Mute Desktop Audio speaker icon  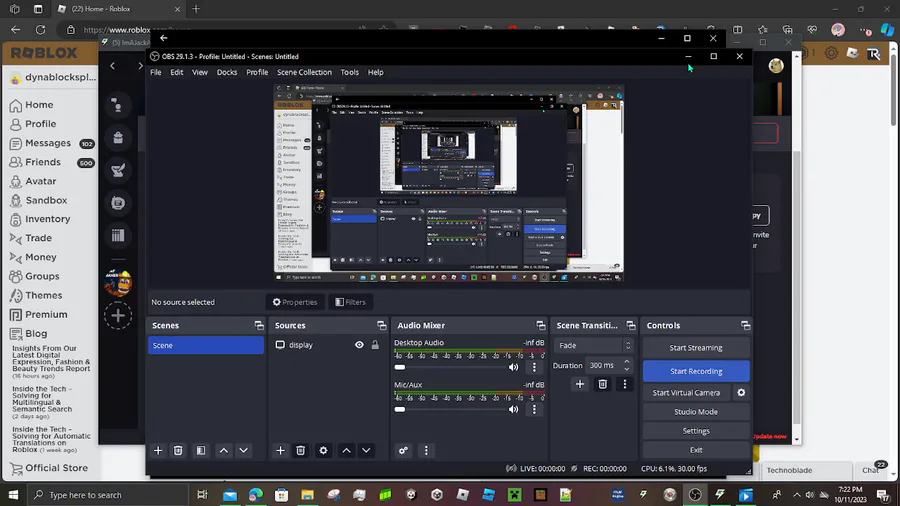514,367
